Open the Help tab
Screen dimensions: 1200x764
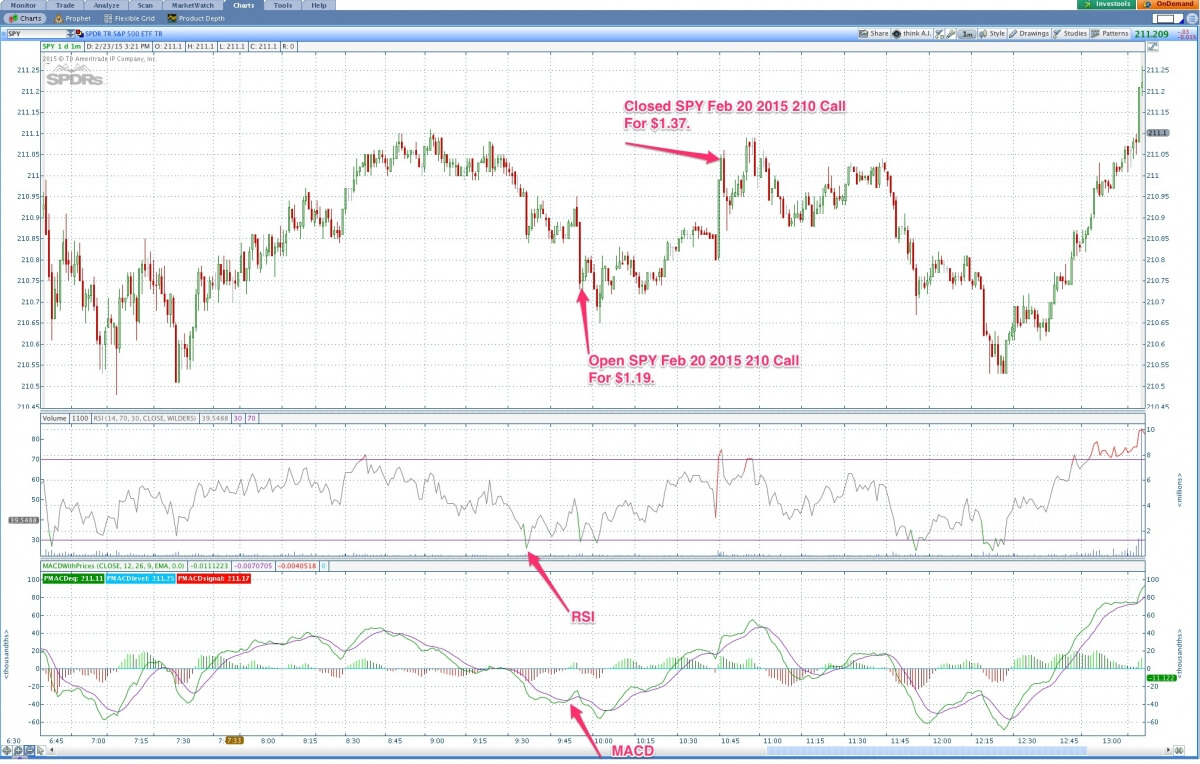click(x=318, y=5)
